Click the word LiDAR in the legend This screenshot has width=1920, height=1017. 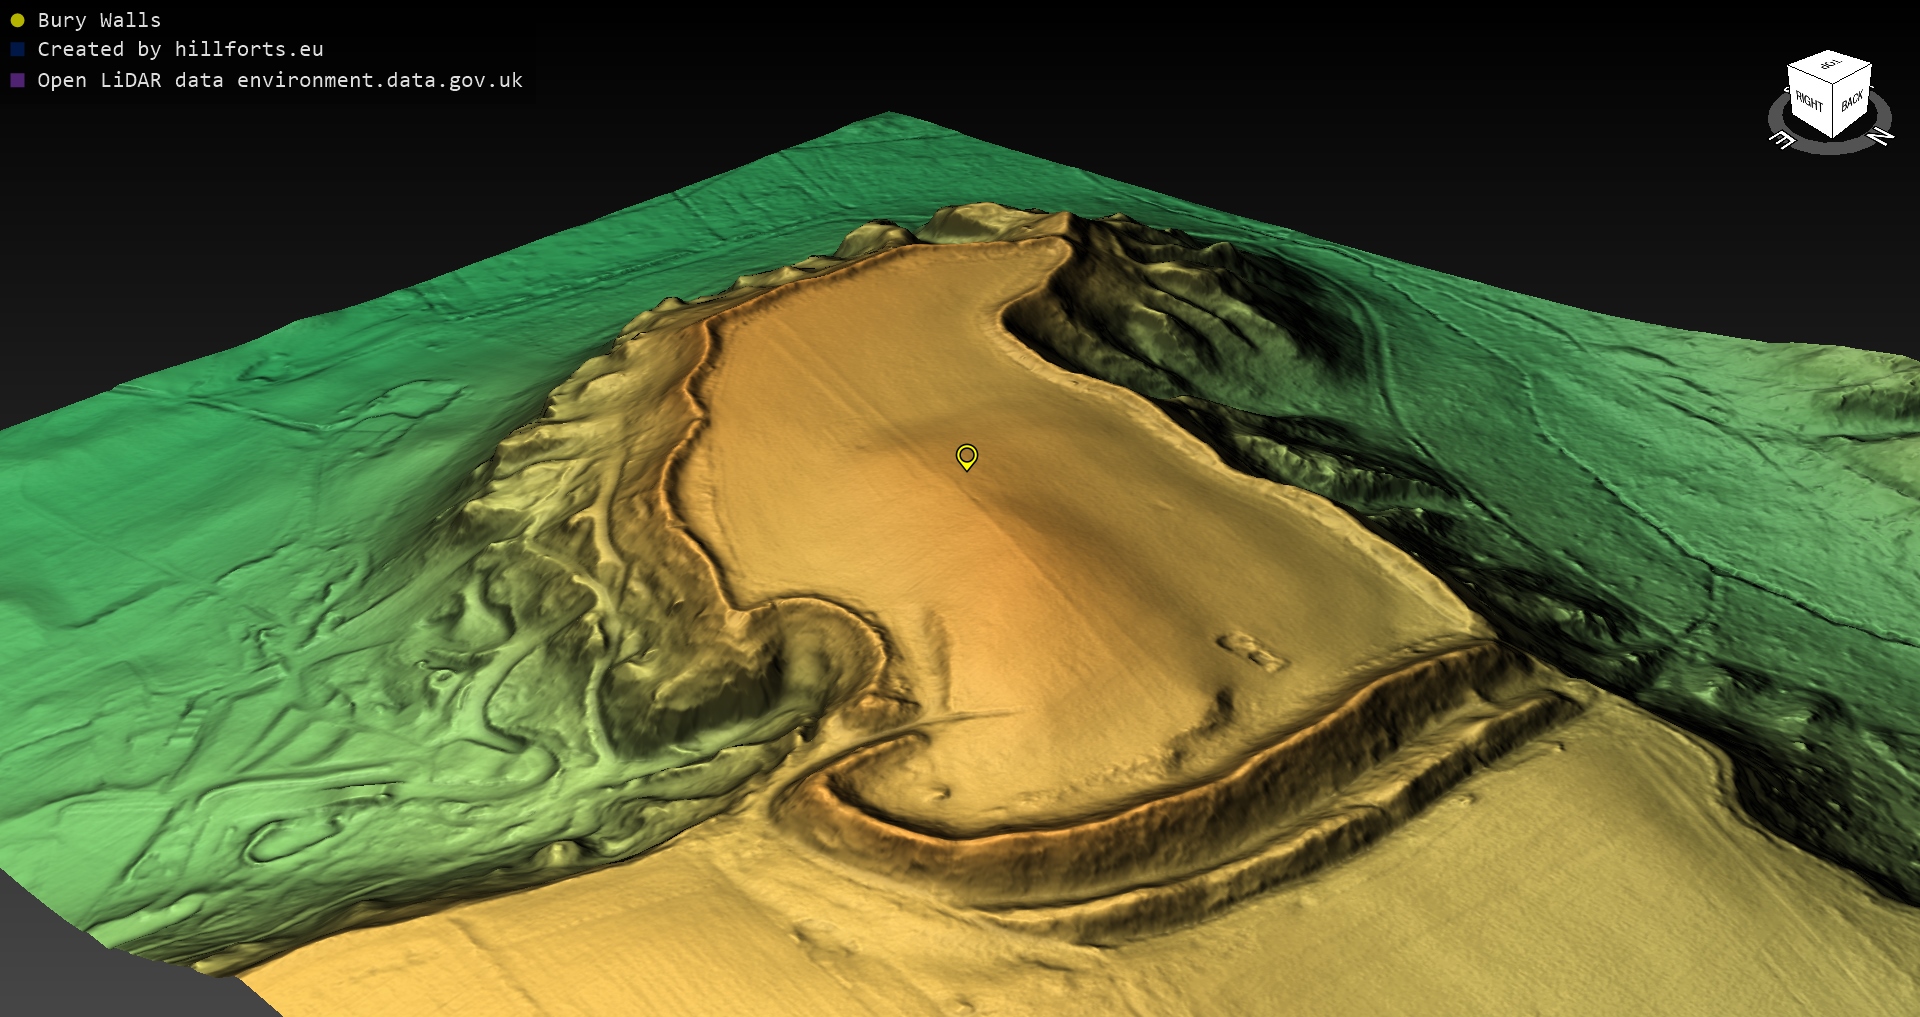tap(130, 80)
